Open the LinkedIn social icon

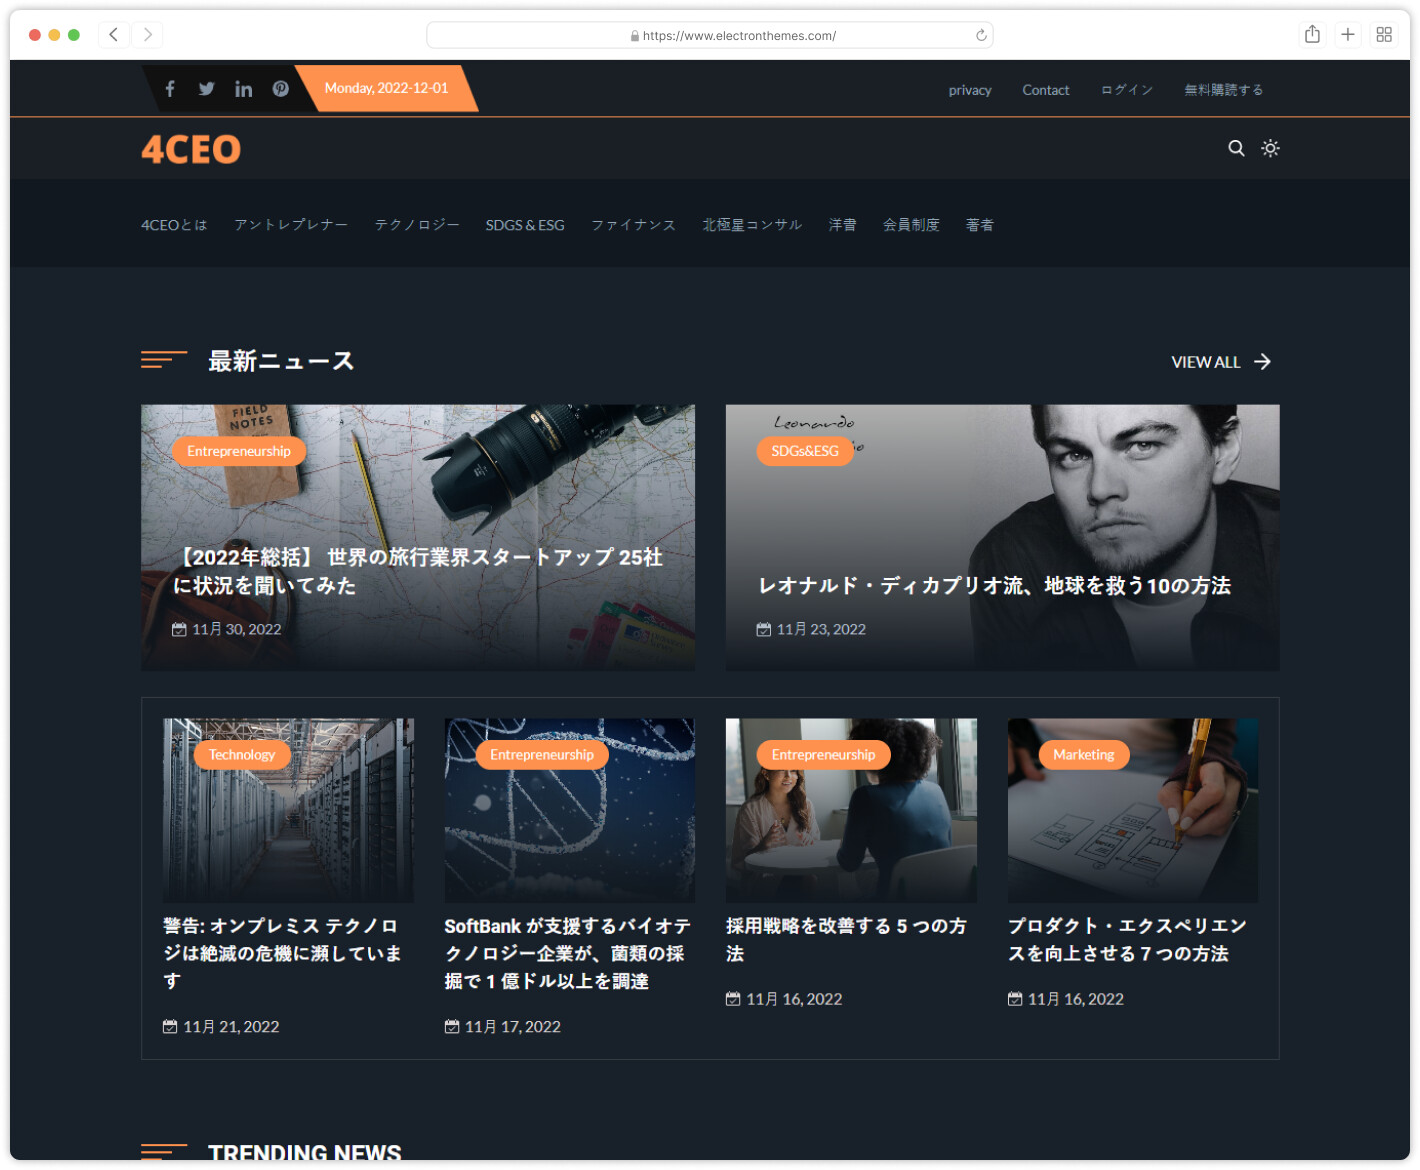point(243,89)
